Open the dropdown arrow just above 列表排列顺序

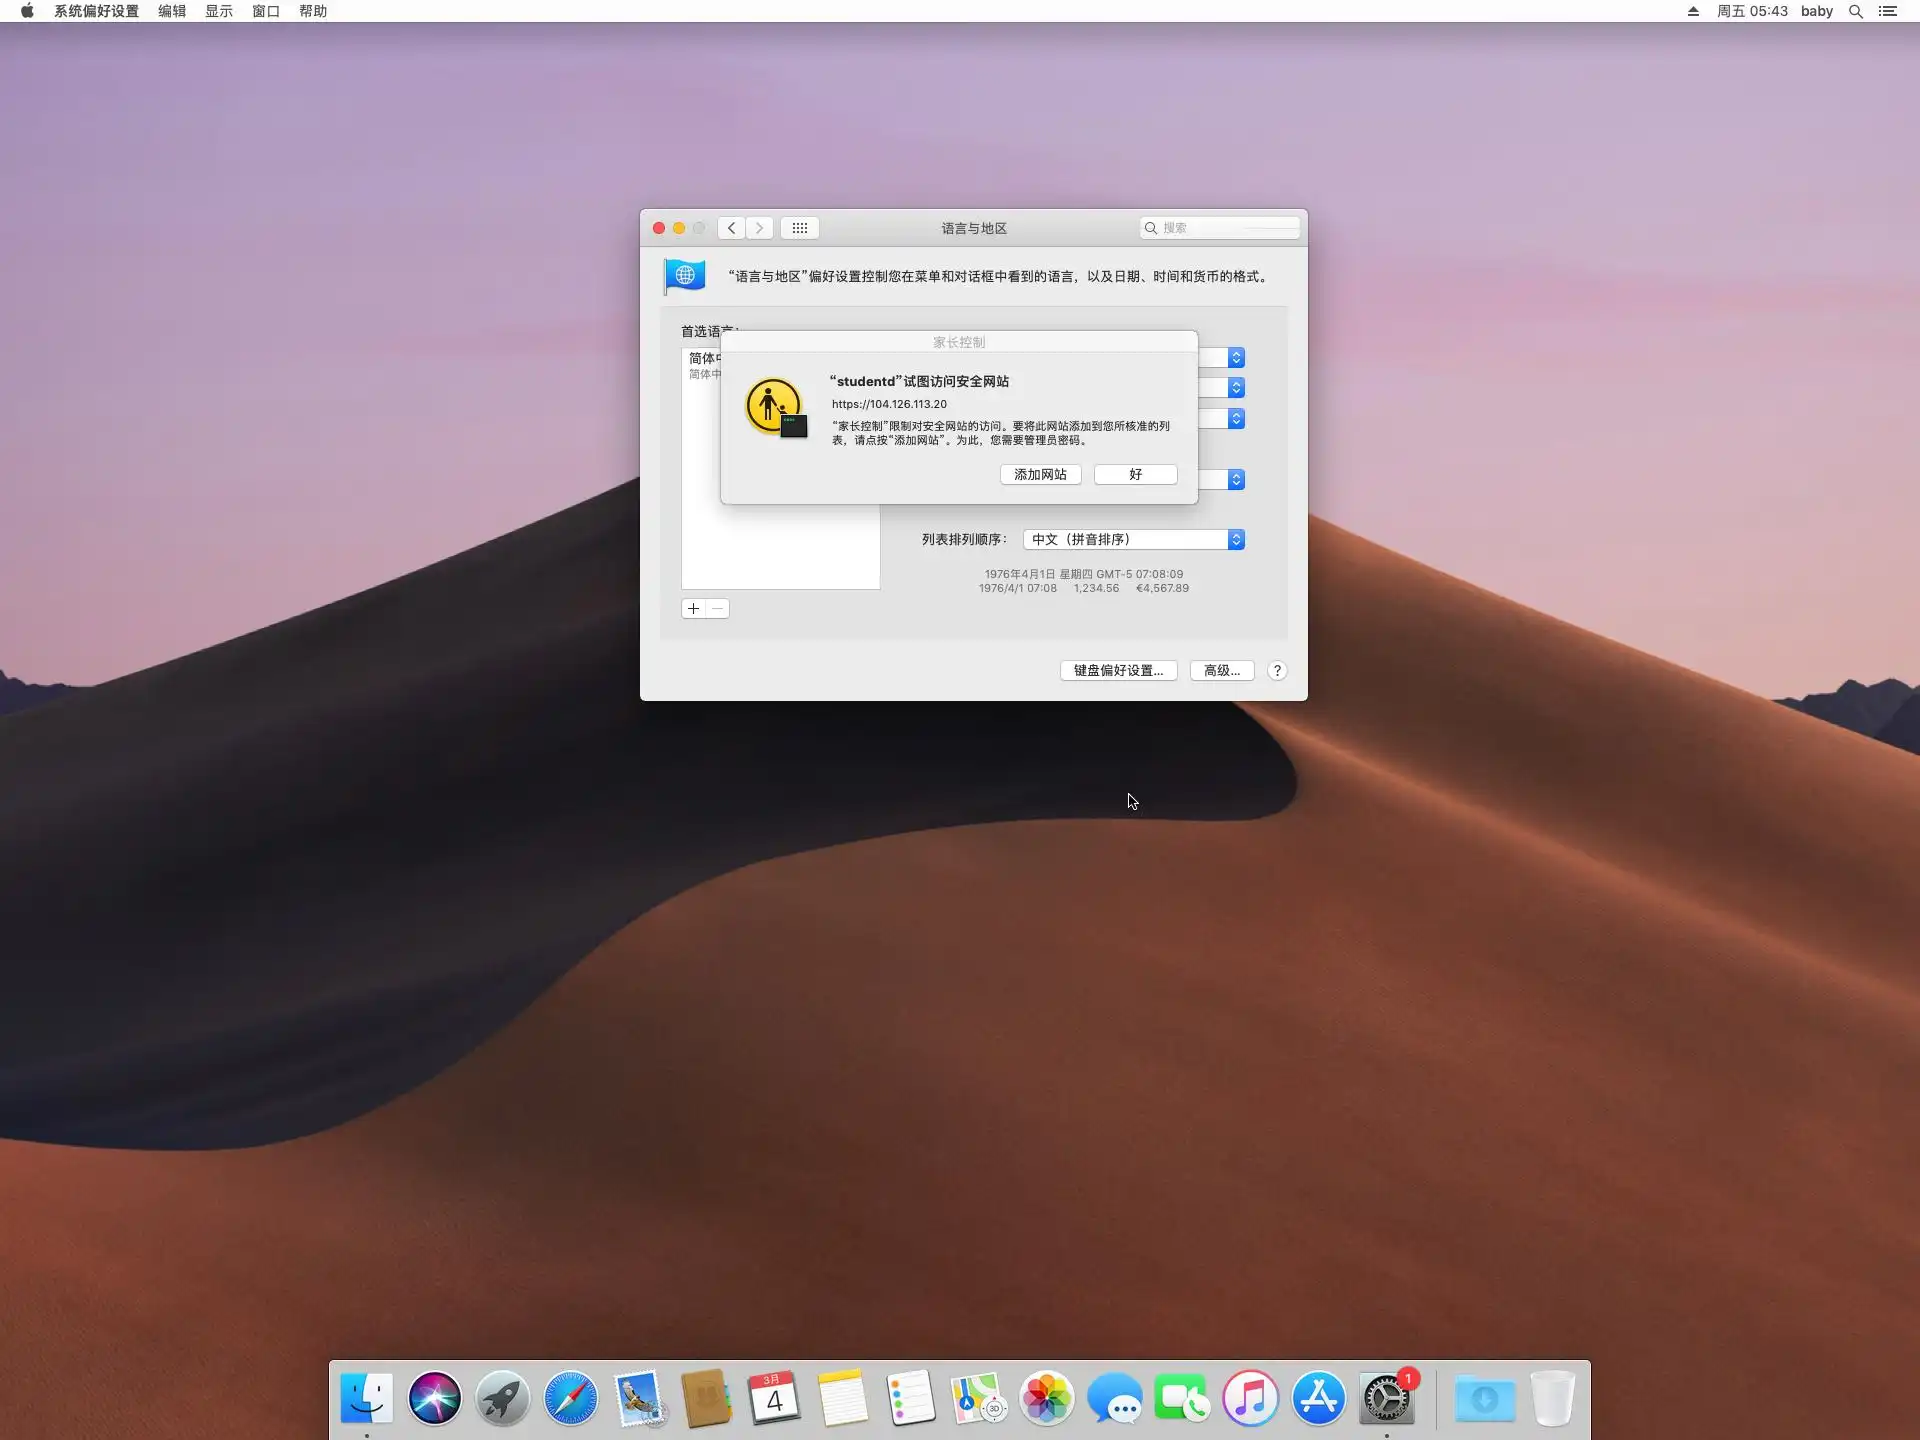tap(1236, 480)
